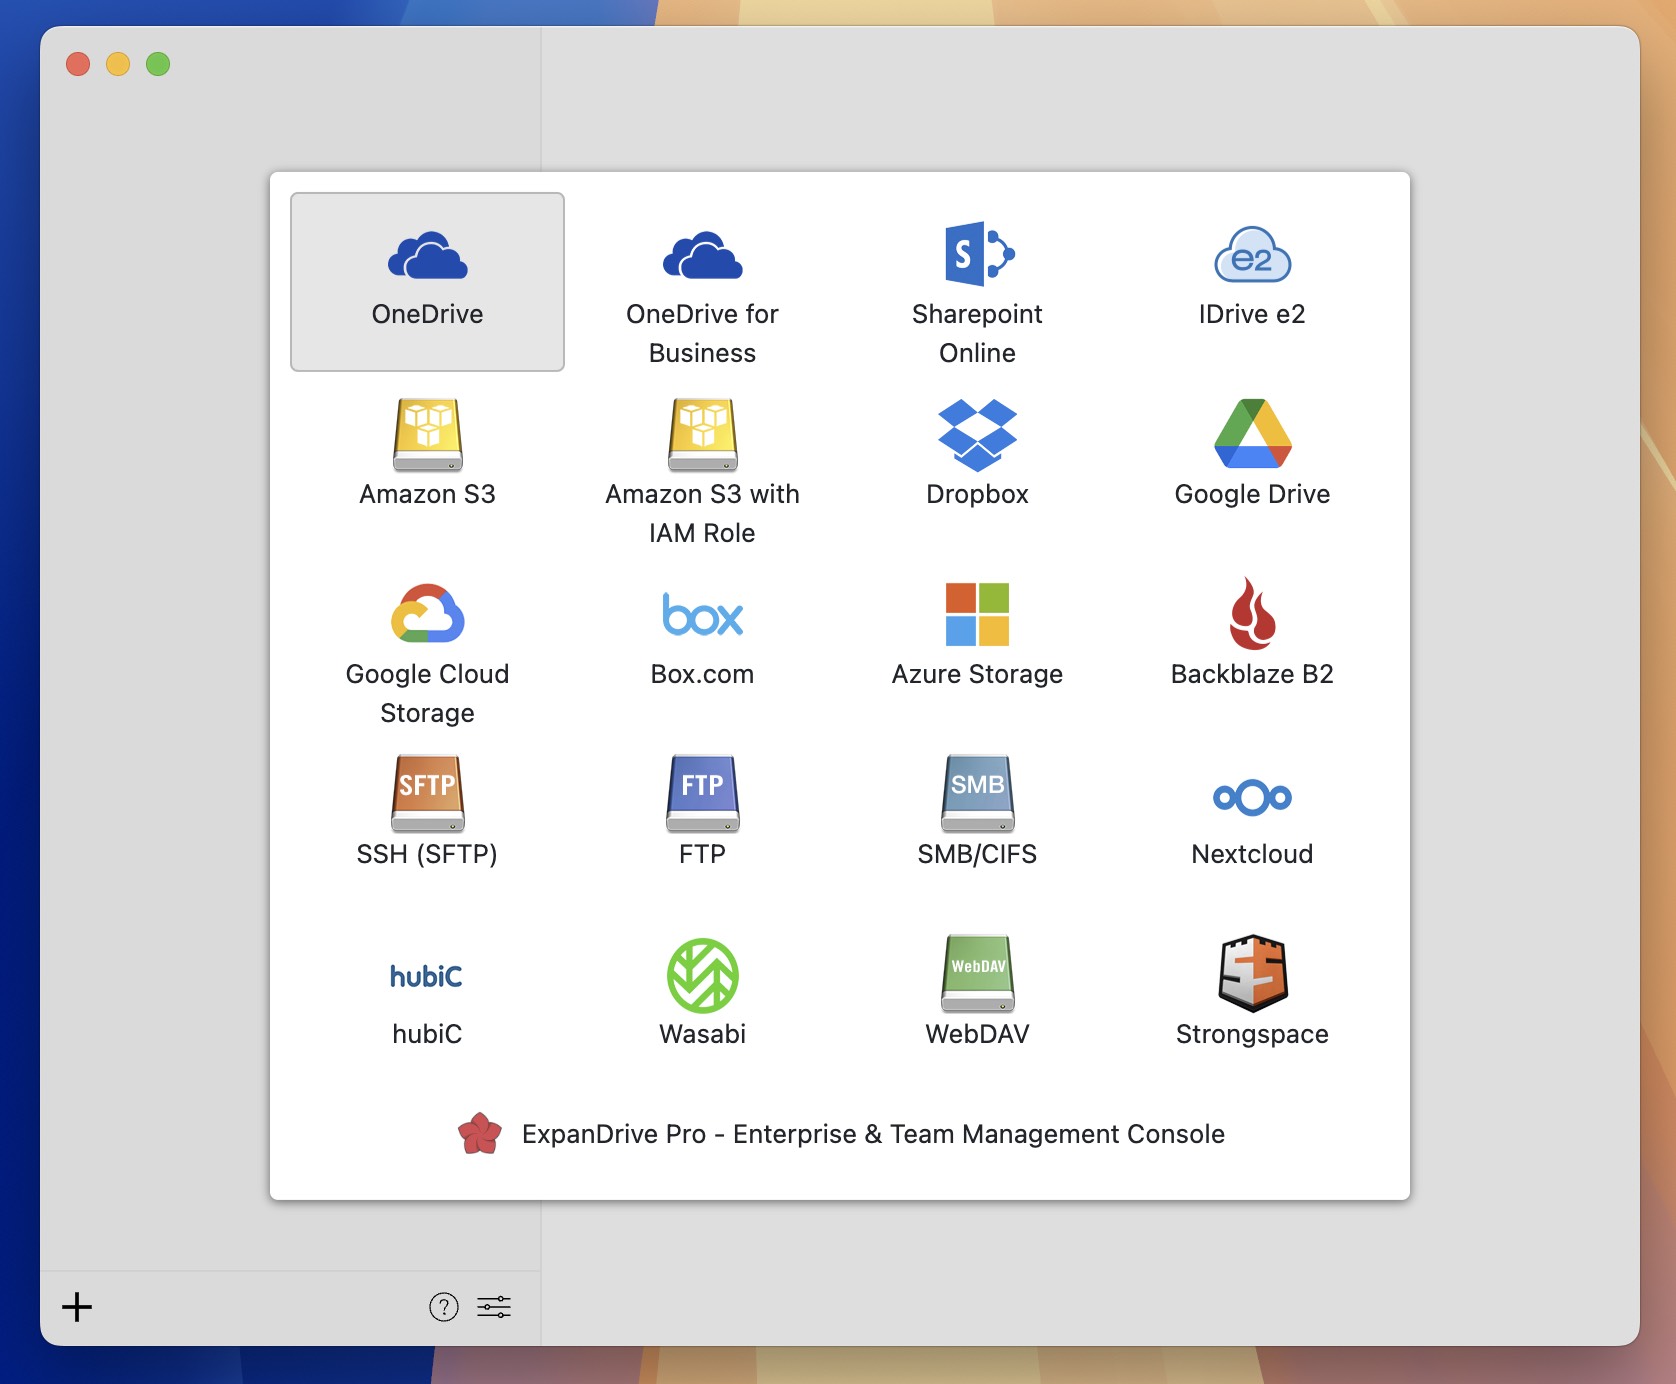This screenshot has height=1384, width=1676.
Task: Click the "SMB/CIFS" label
Action: 978,854
